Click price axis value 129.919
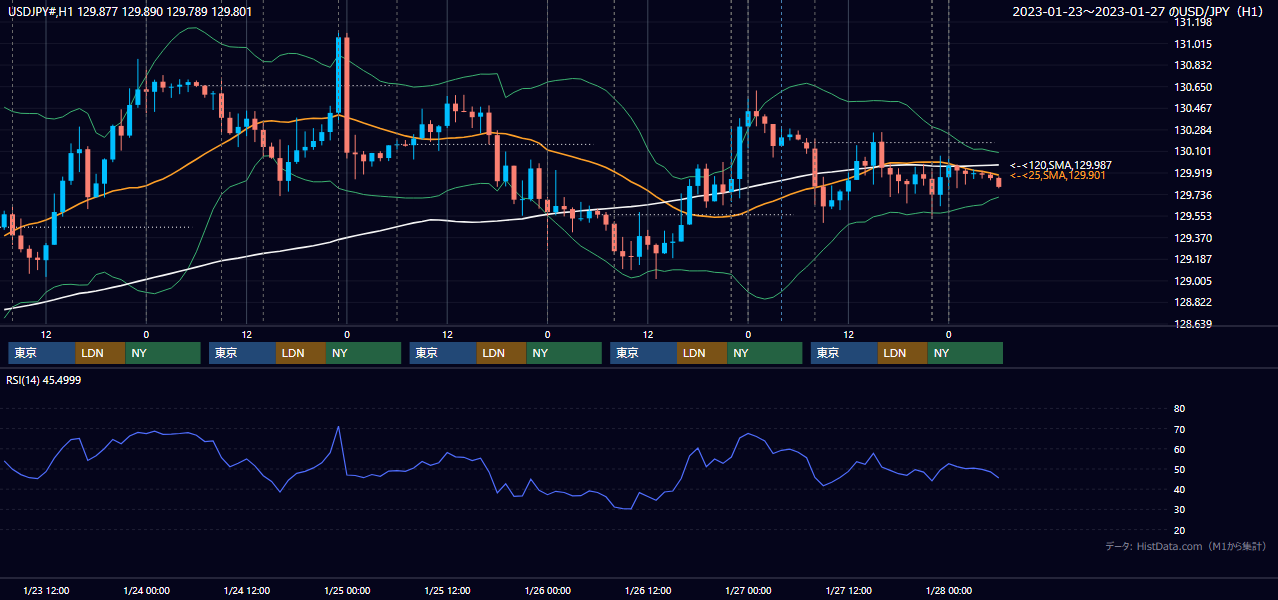Viewport: 1278px width, 600px height. [x=1193, y=174]
